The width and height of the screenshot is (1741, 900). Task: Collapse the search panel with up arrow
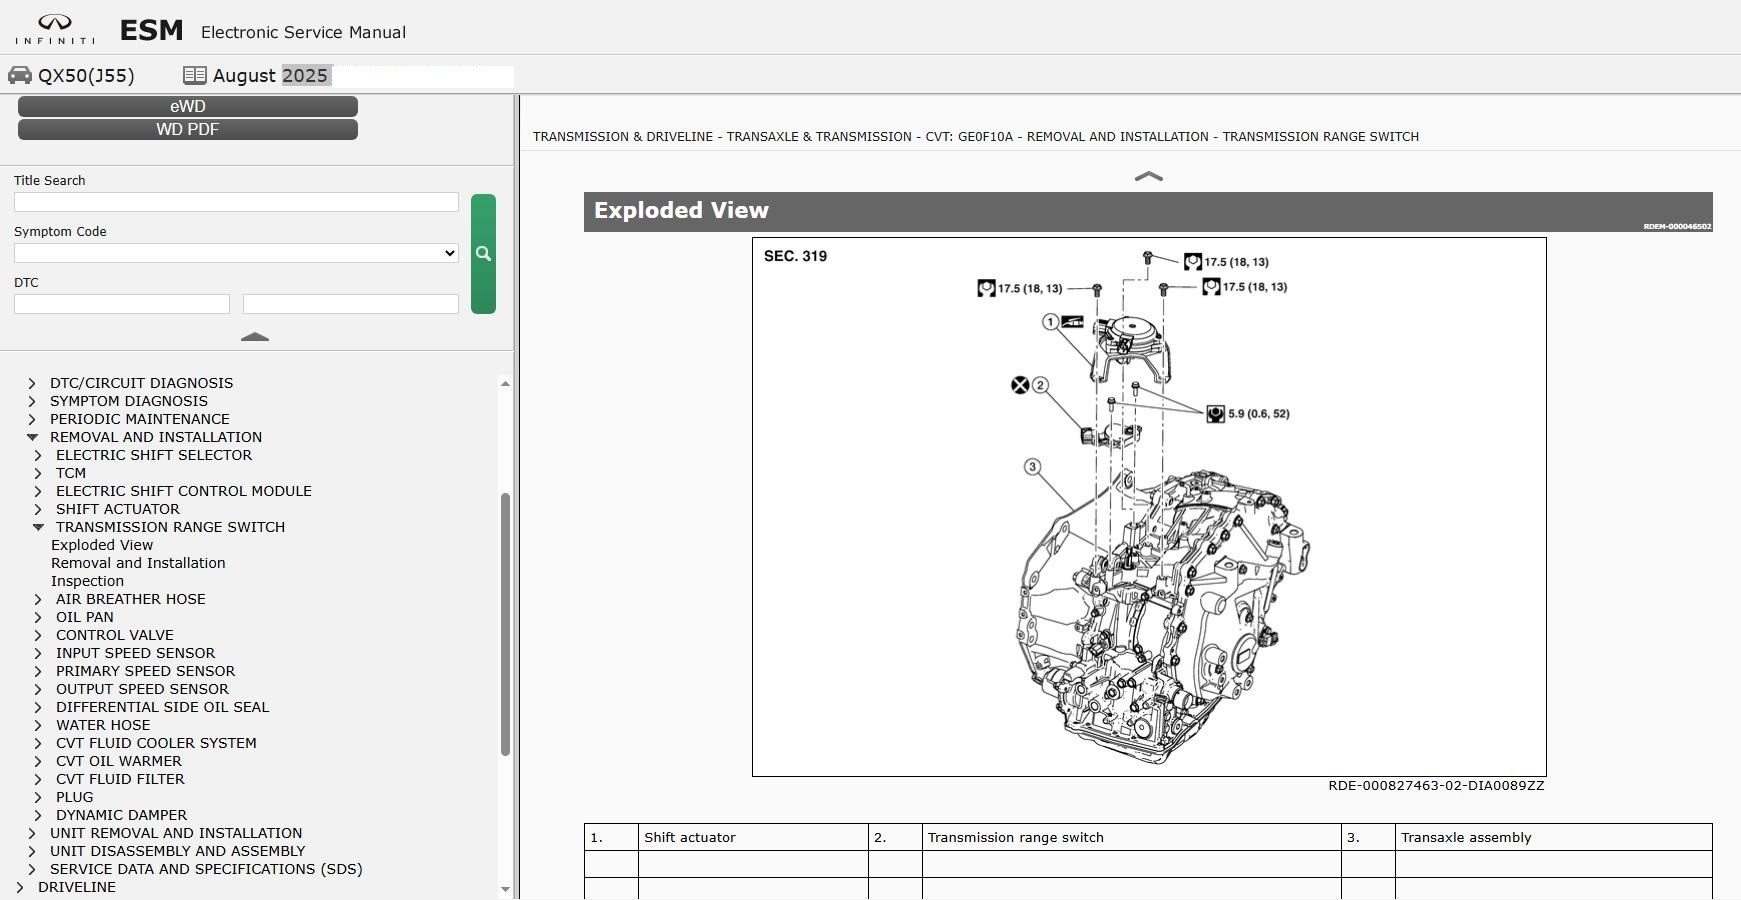255,337
